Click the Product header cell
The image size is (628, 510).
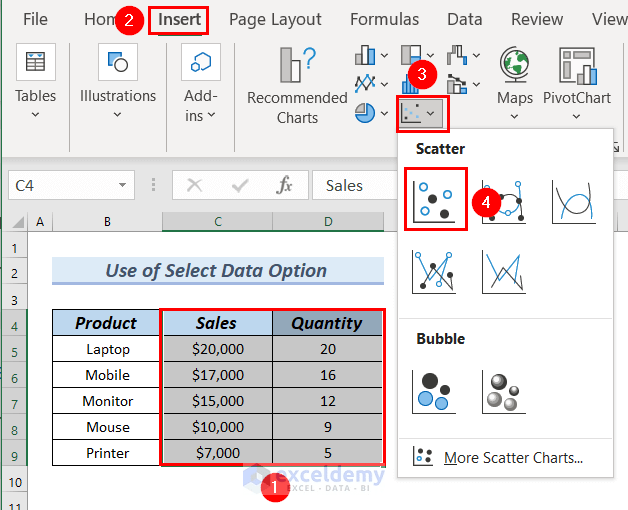click(106, 323)
